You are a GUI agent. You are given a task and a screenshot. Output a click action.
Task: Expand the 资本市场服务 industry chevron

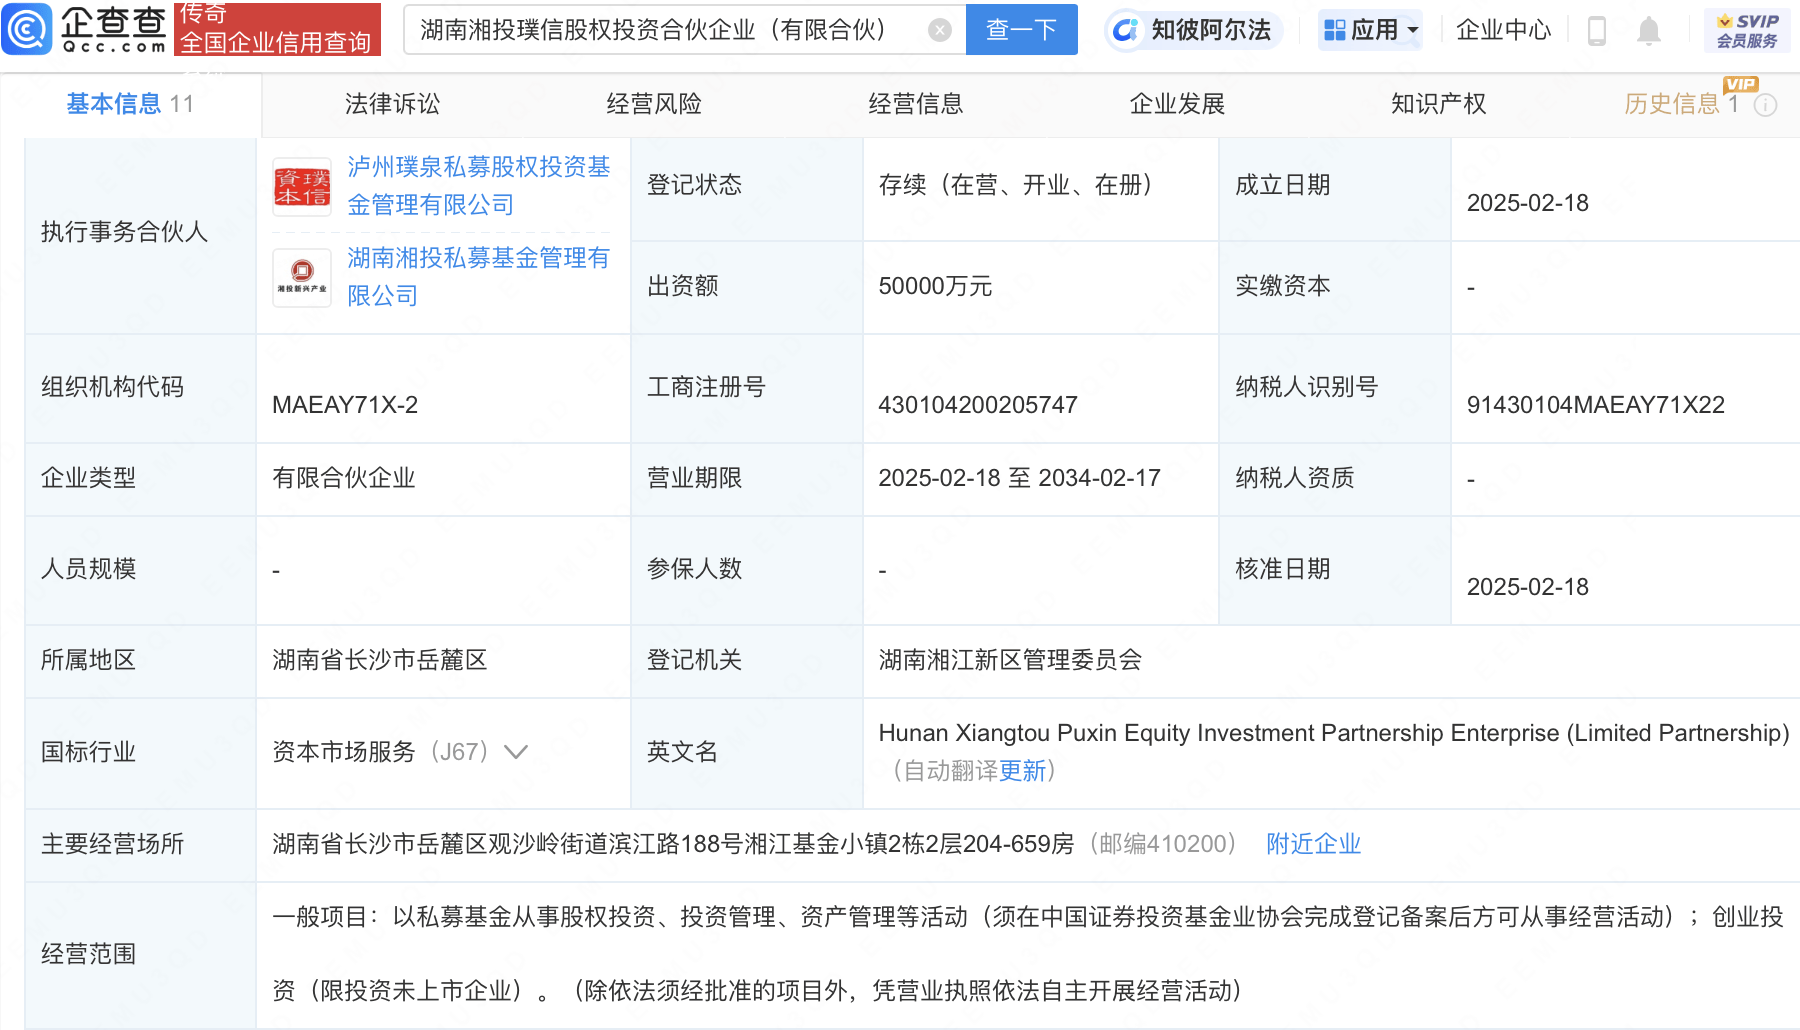tap(516, 752)
